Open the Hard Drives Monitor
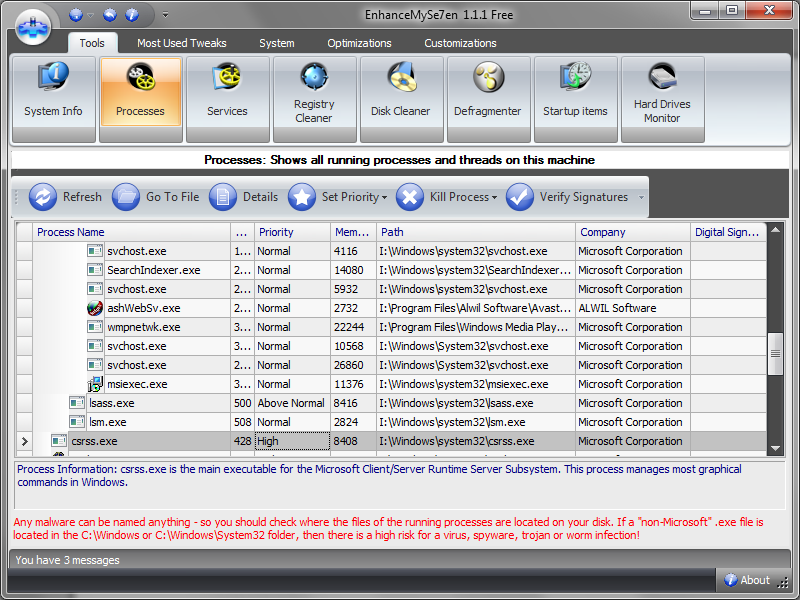Screen dimensions: 800x600 661,98
